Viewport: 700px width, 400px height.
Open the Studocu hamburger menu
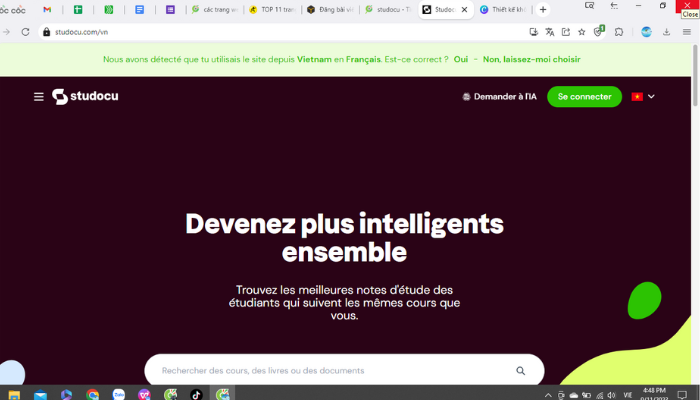click(39, 96)
